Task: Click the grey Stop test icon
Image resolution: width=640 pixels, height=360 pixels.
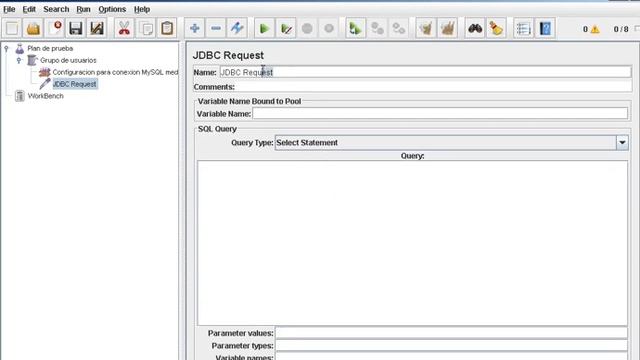Action: tap(307, 28)
